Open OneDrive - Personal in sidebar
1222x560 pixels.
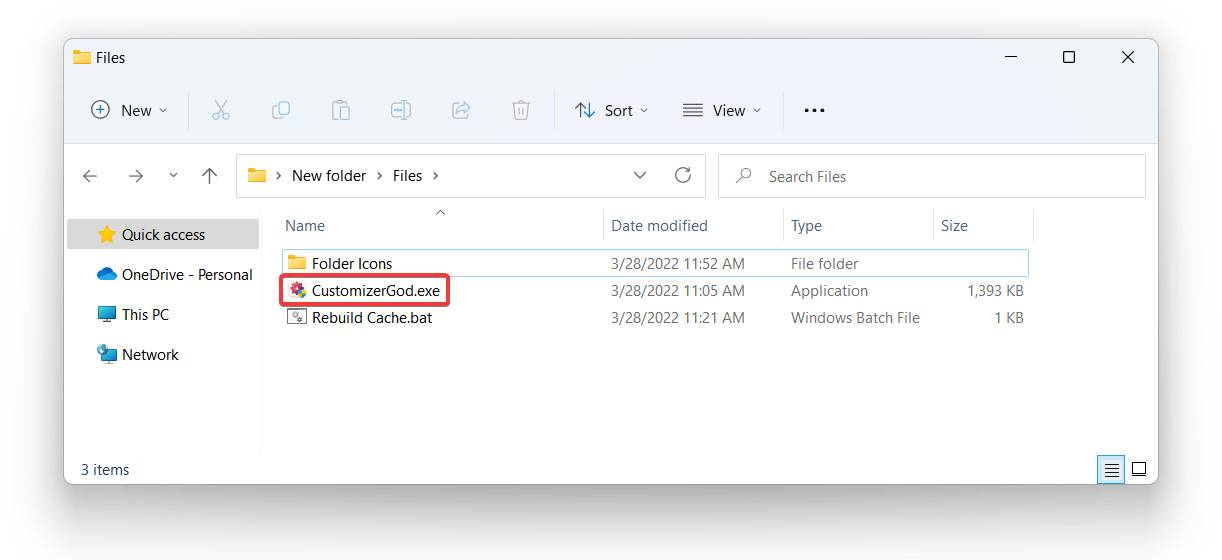(186, 275)
